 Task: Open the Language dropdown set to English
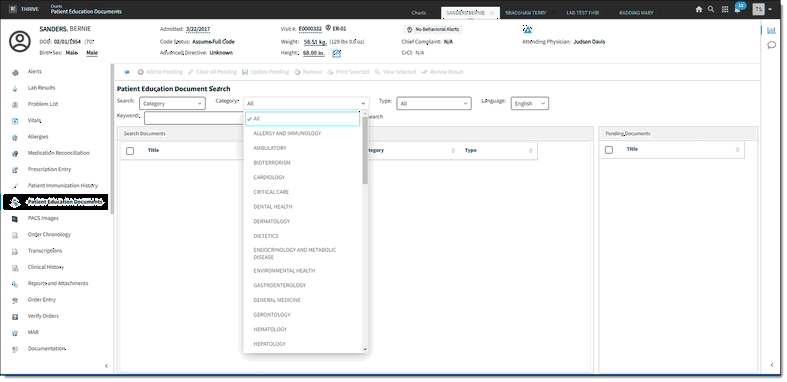point(530,103)
